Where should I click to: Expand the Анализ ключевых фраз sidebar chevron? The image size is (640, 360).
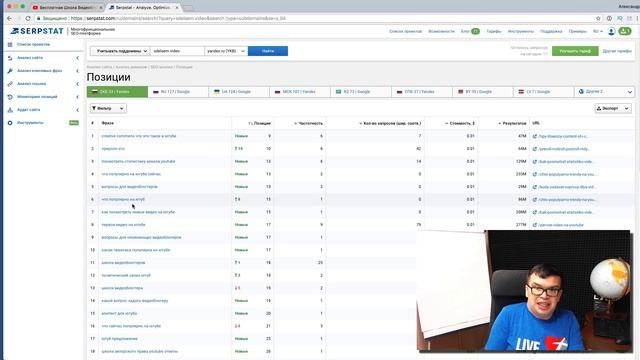[78, 71]
